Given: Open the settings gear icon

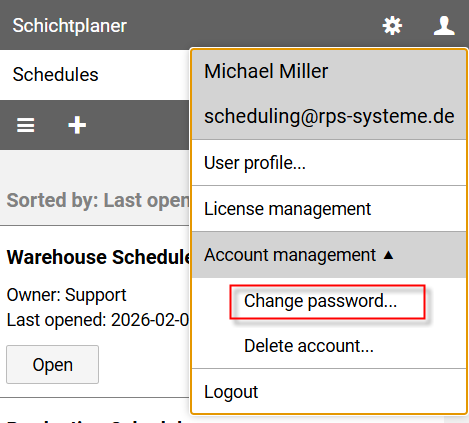Looking at the screenshot, I should point(392,25).
